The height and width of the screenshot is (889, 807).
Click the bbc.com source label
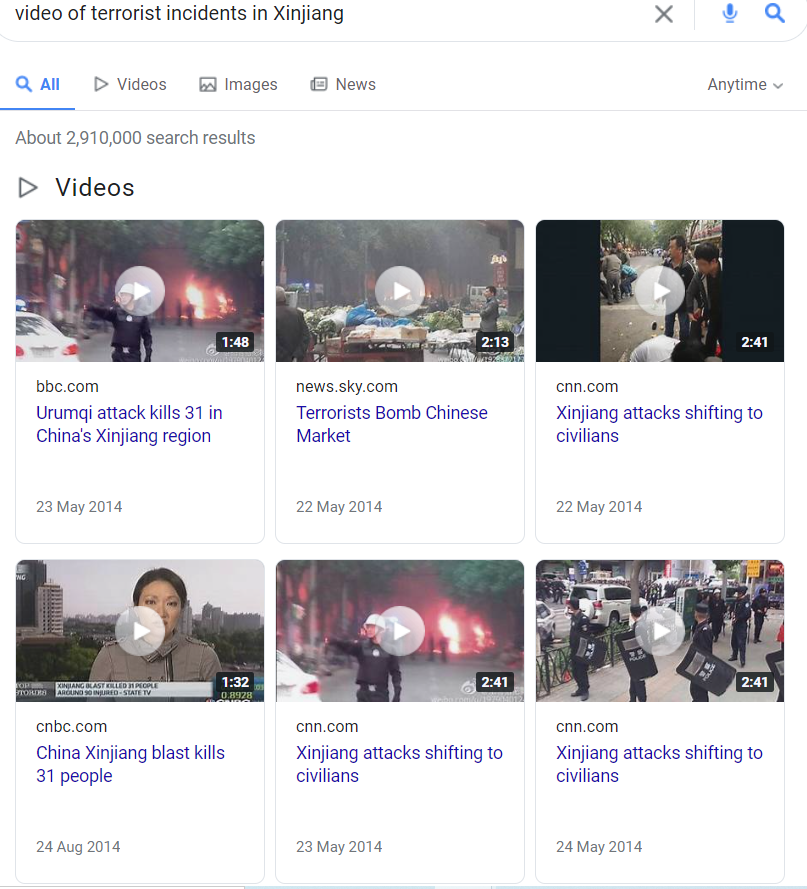[x=67, y=387]
